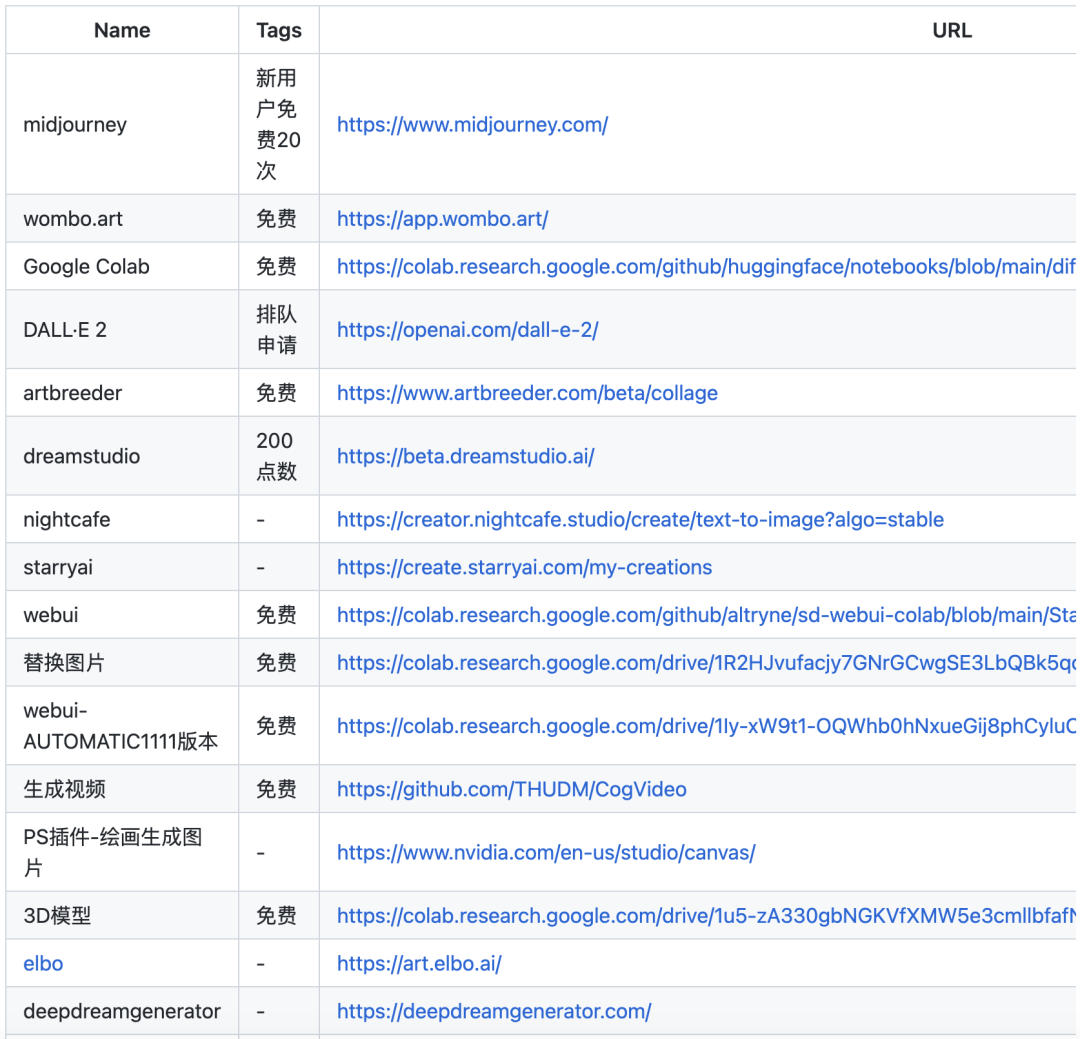This screenshot has width=1080, height=1039.
Task: Click the 免费 tag in 3D模型 row
Action: tap(277, 916)
